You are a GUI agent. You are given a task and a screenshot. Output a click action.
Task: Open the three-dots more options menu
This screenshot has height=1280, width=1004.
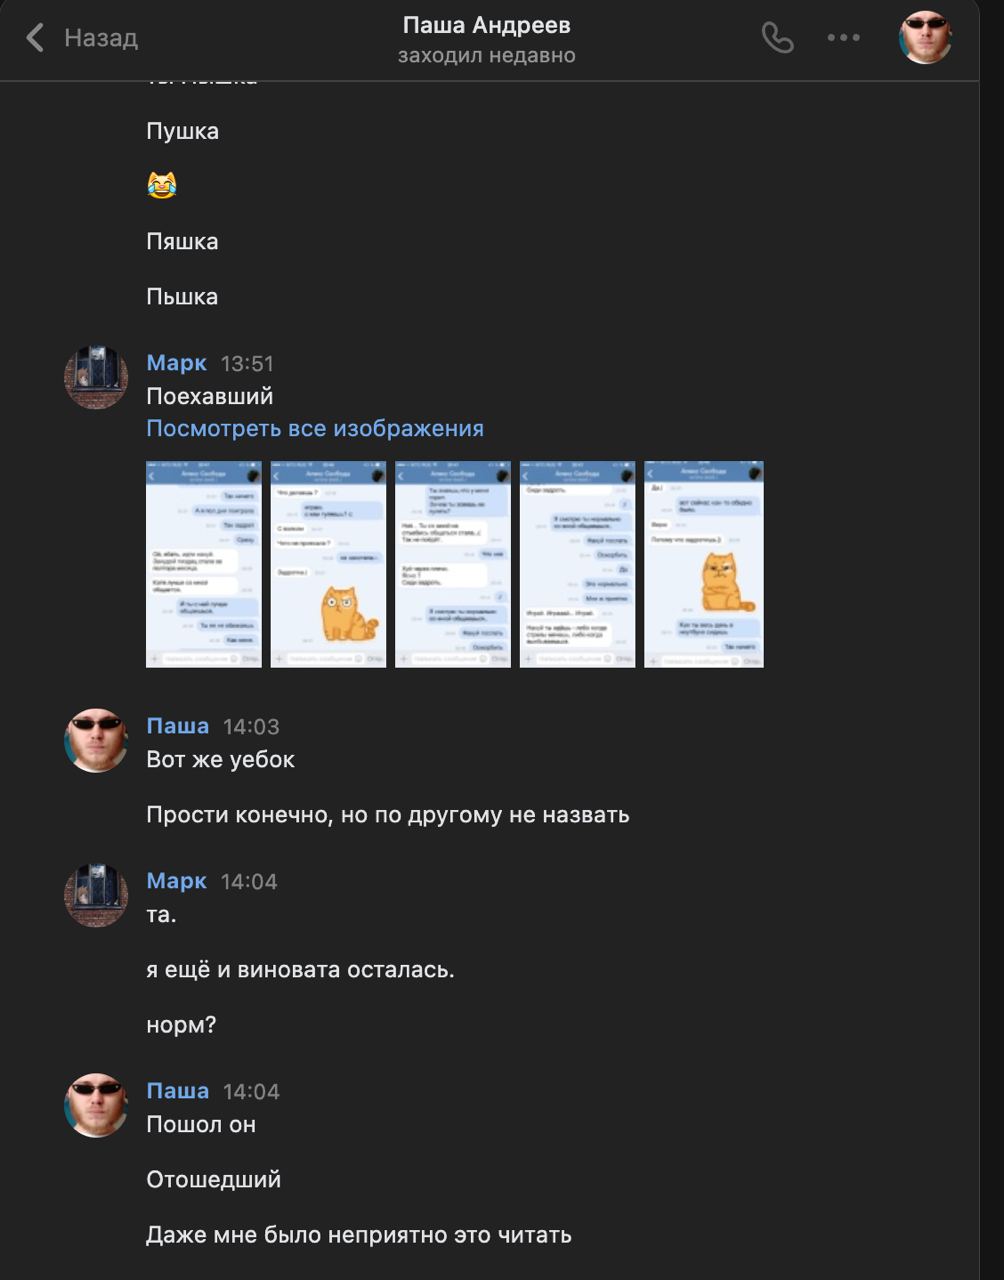(843, 38)
